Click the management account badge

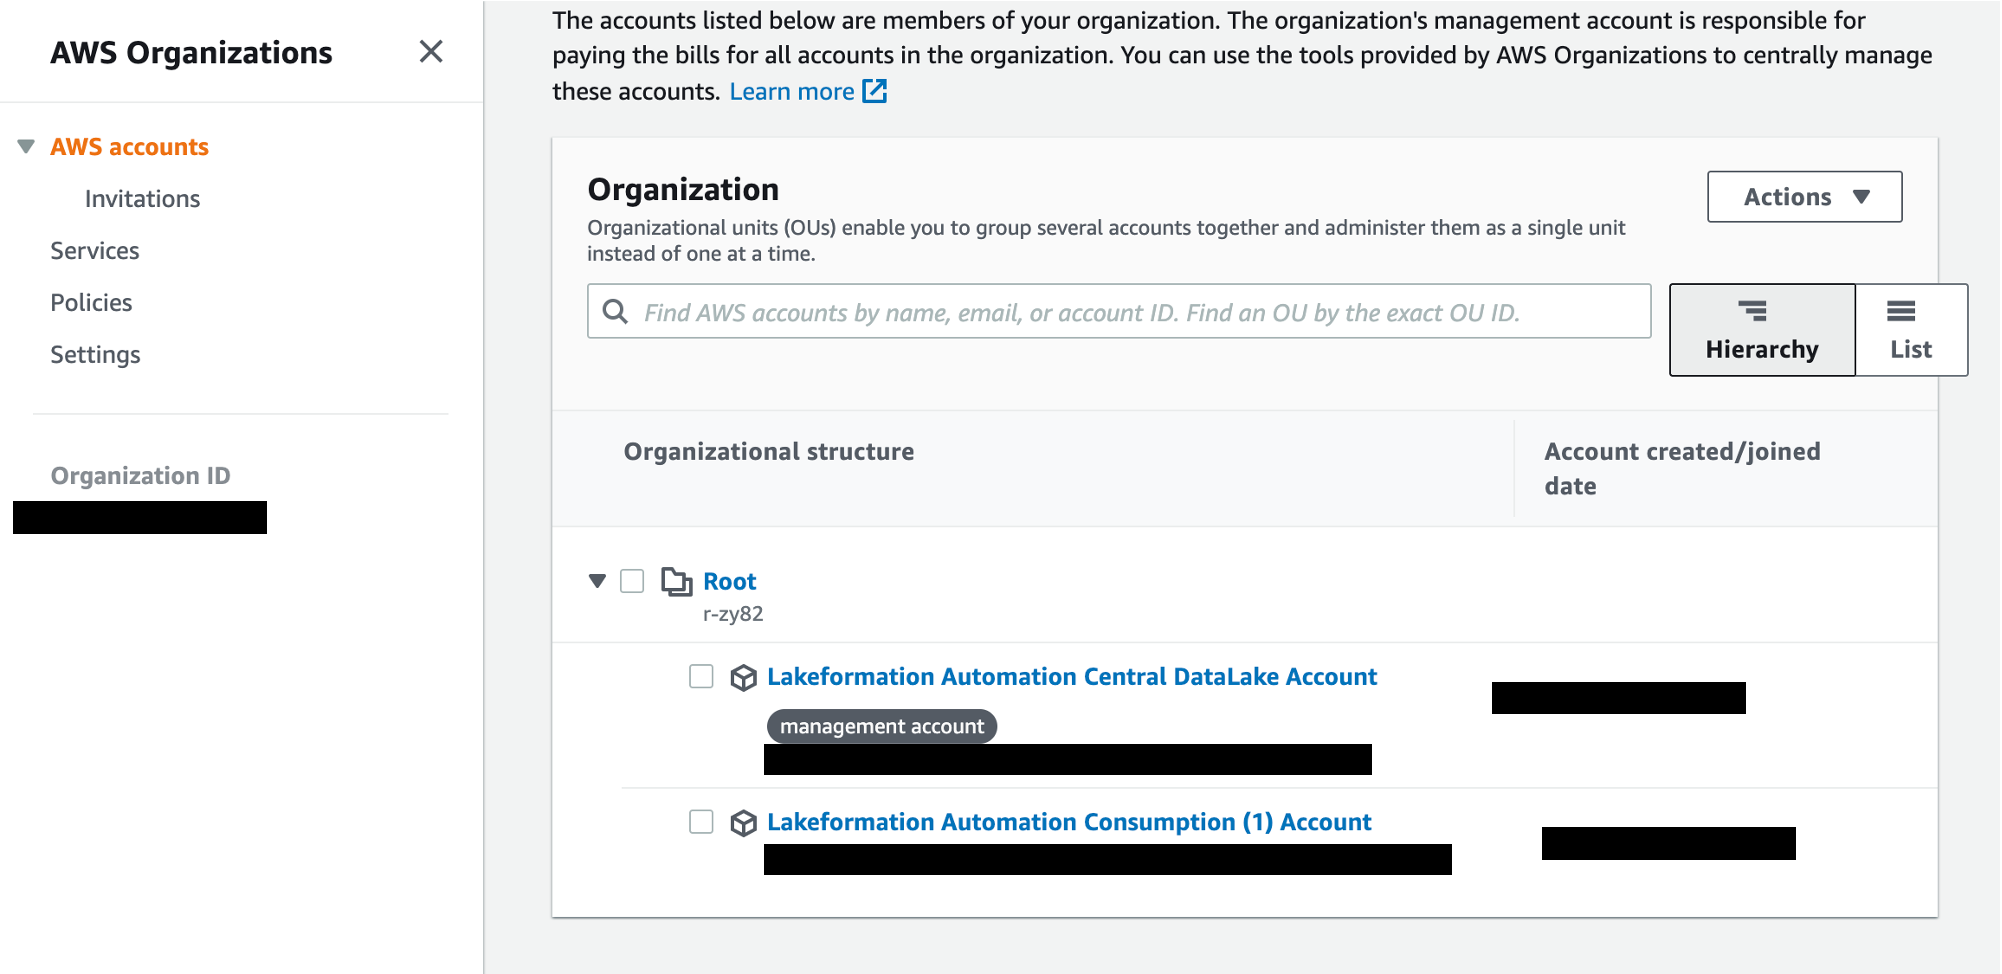point(882,726)
